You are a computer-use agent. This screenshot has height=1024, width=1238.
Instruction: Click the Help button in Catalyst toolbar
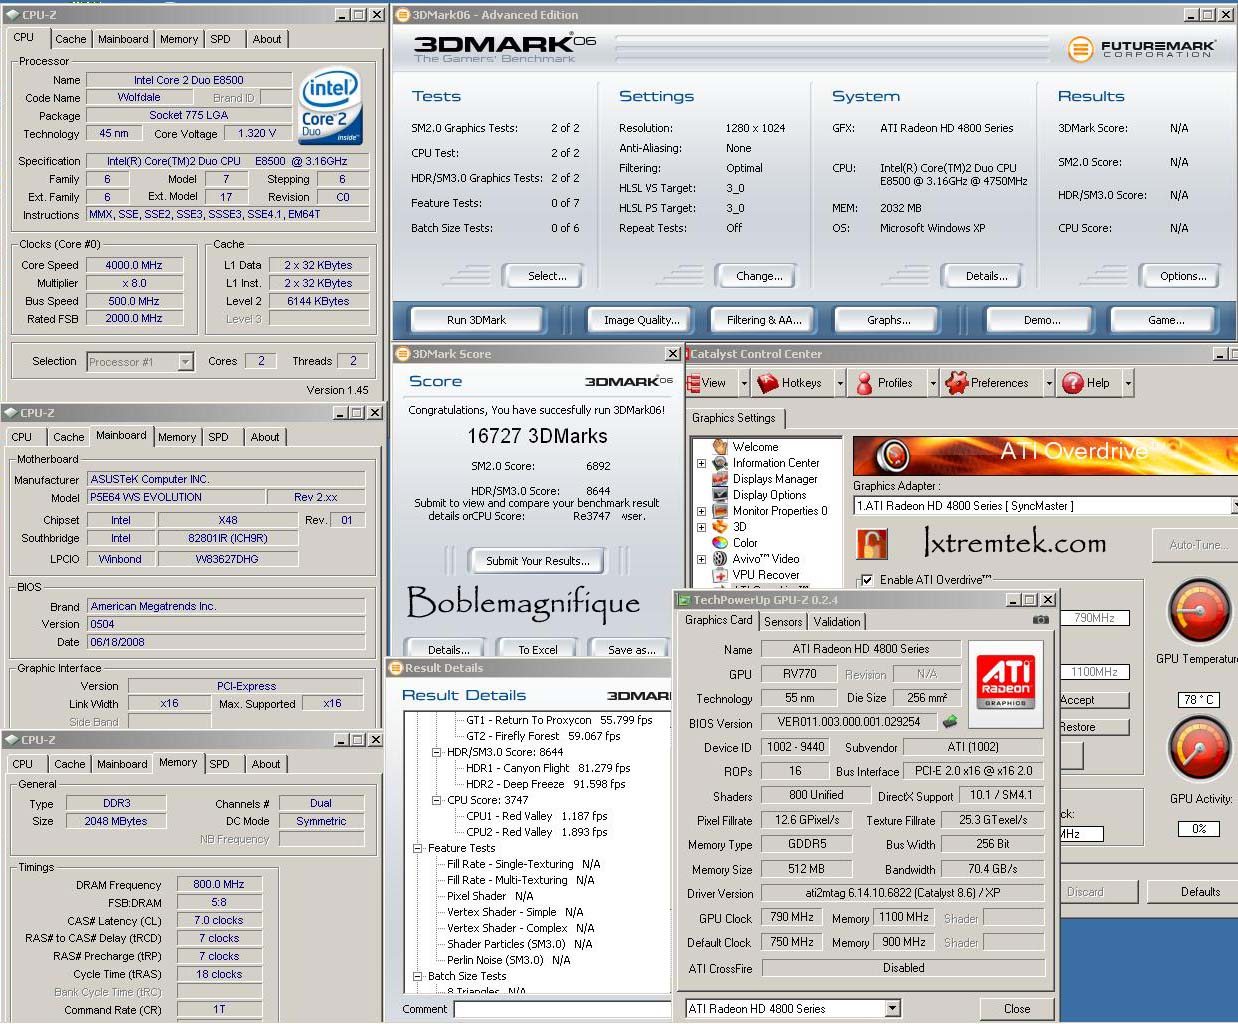[1086, 383]
